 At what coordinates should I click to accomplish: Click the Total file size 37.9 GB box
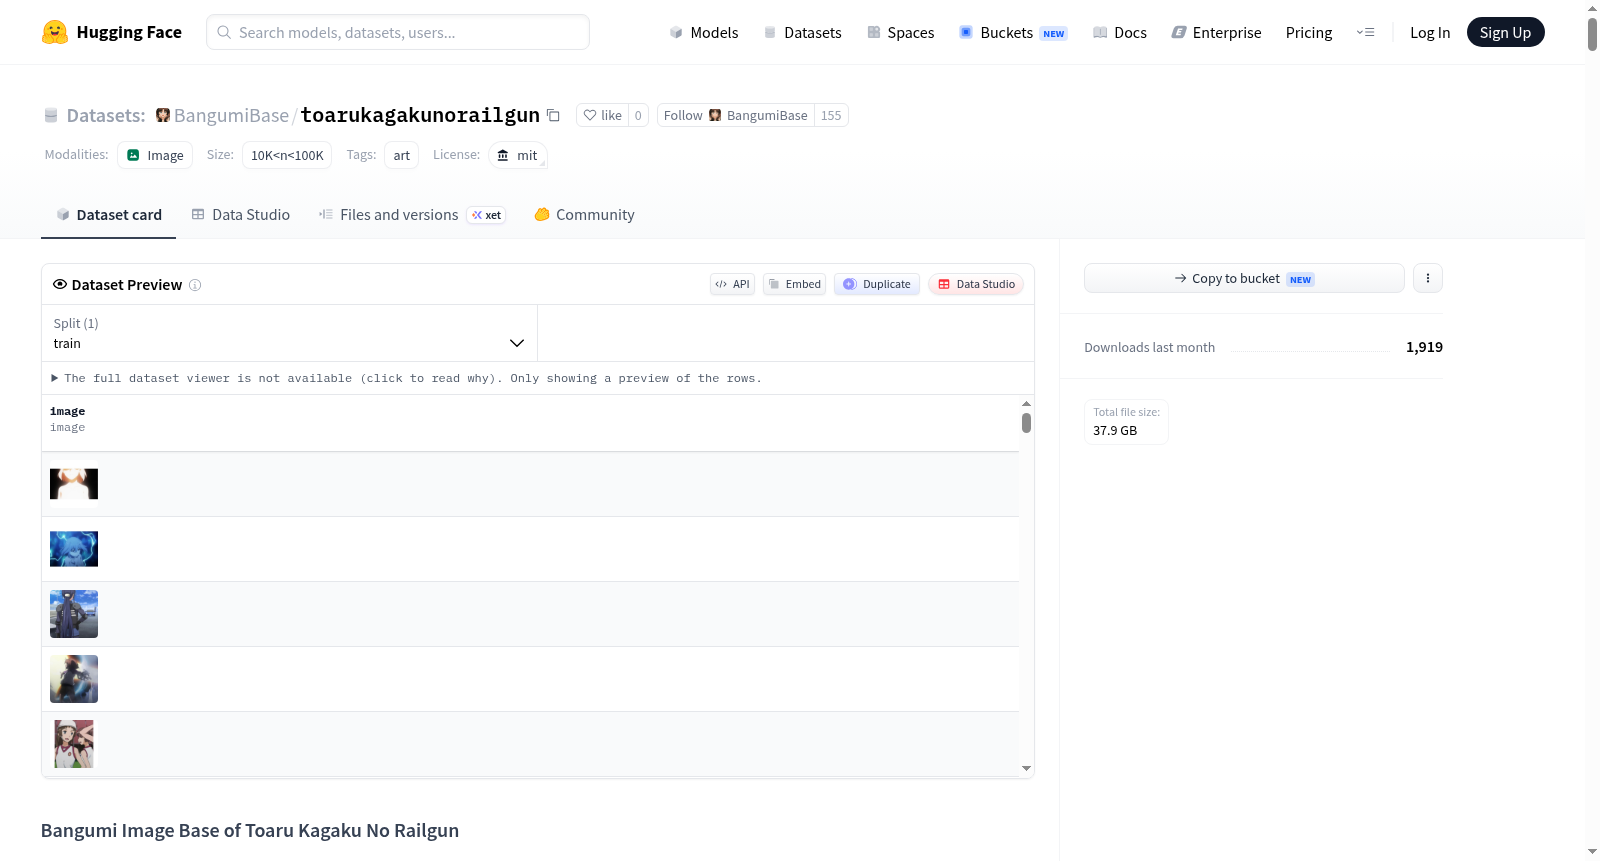pyautogui.click(x=1126, y=422)
